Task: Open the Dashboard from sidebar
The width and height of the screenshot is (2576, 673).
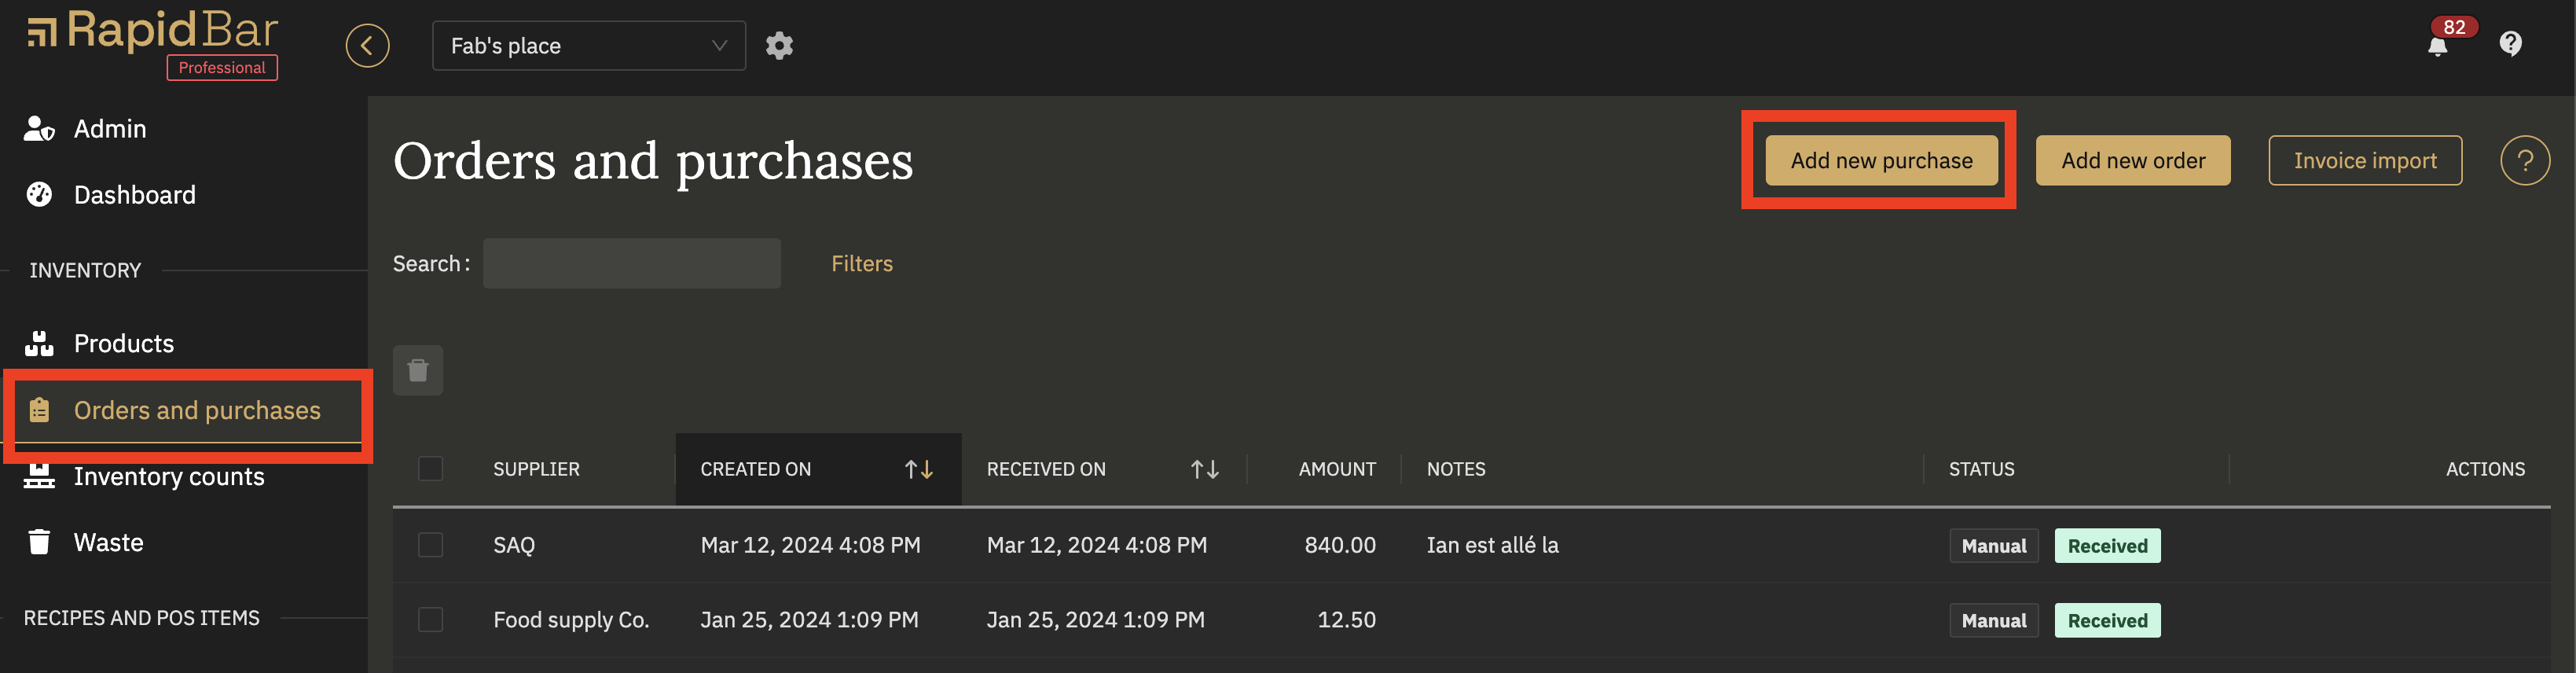Action: coord(134,195)
